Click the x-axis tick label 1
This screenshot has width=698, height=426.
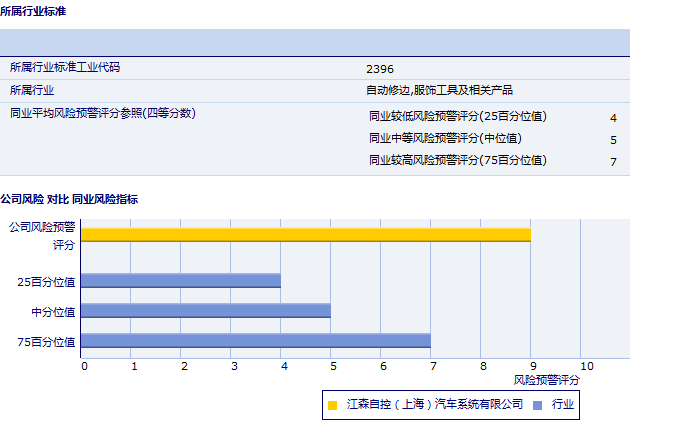point(134,366)
